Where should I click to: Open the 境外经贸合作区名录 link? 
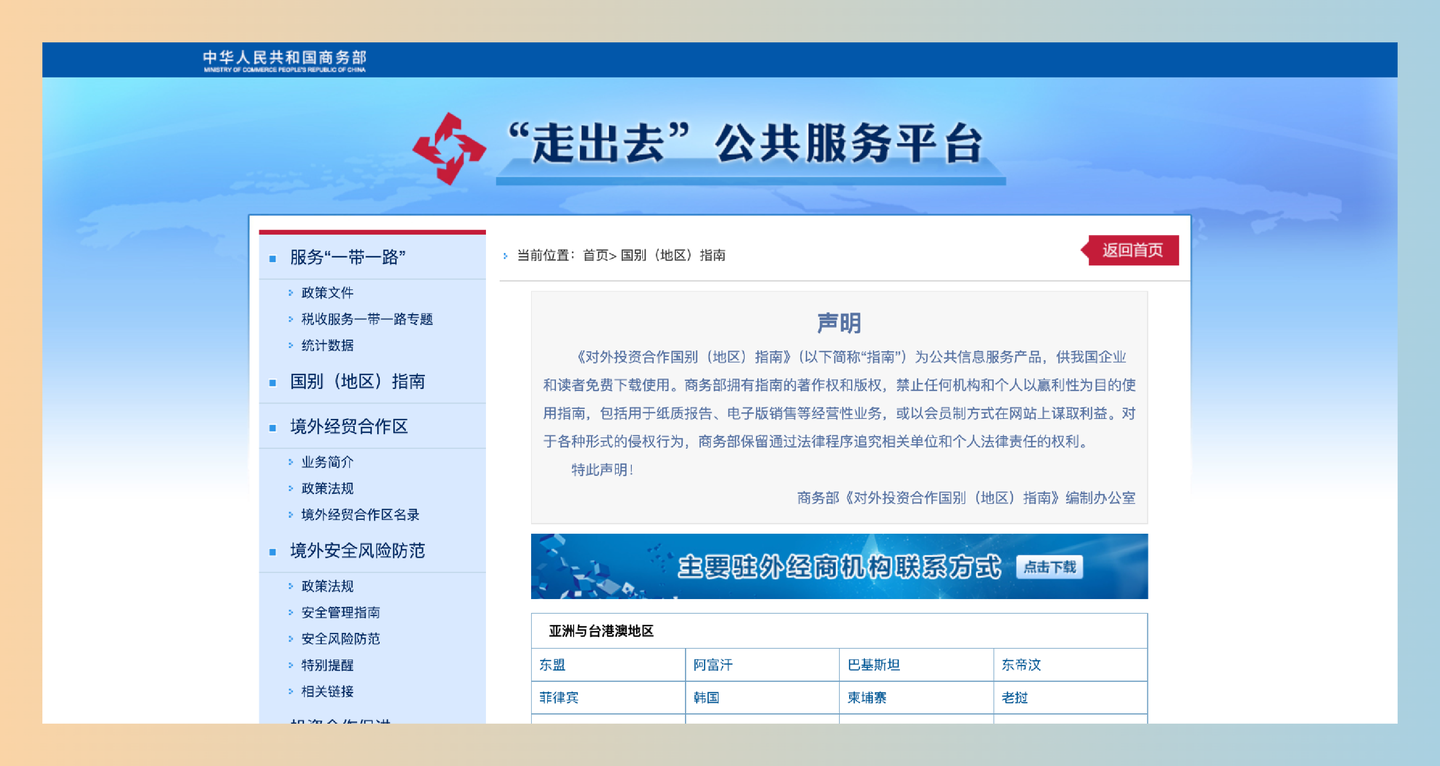[x=360, y=514]
